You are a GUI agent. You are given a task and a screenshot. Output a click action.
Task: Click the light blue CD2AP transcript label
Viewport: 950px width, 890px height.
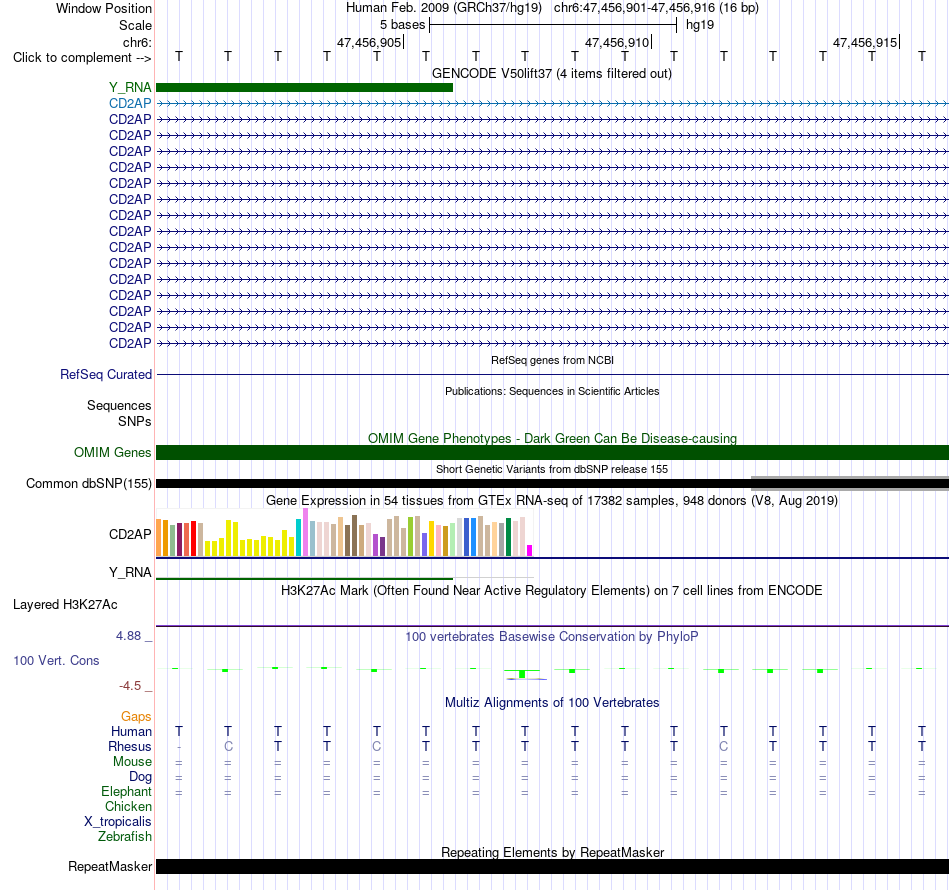(130, 104)
